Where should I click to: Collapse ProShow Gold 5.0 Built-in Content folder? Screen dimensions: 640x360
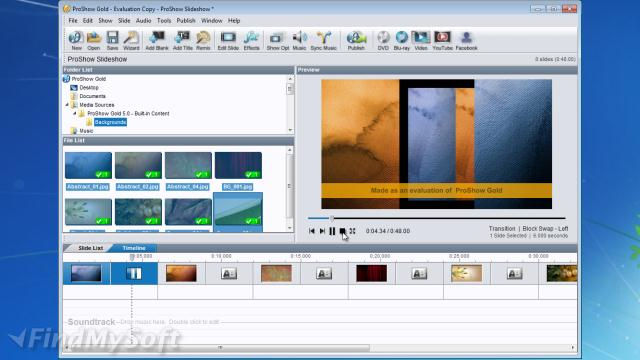pos(75,113)
